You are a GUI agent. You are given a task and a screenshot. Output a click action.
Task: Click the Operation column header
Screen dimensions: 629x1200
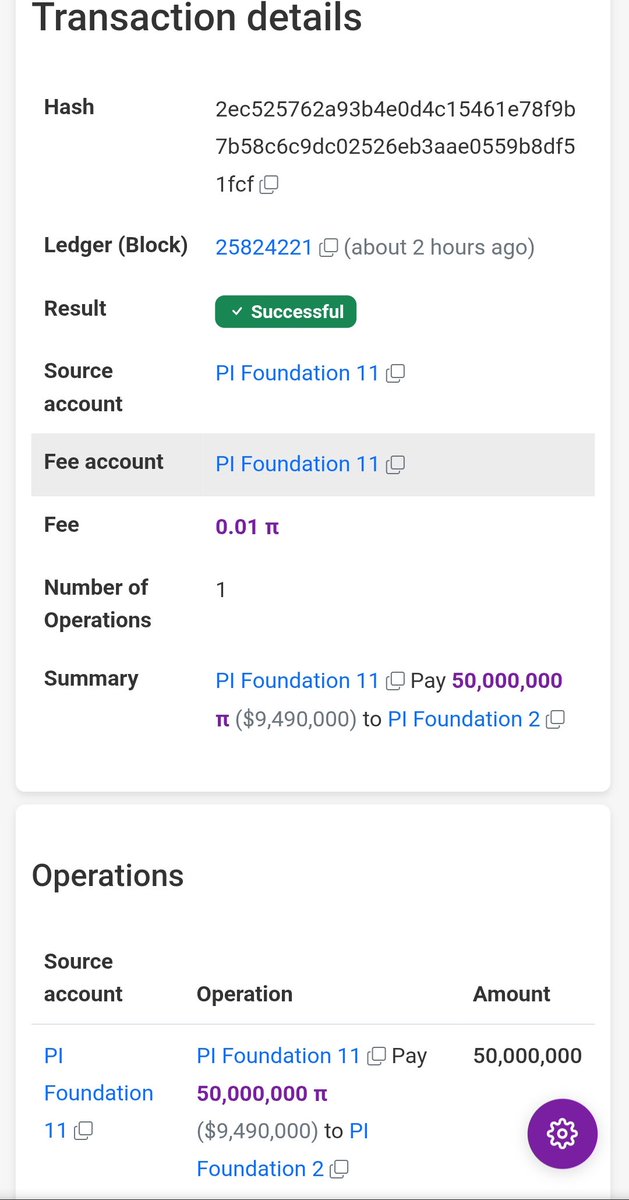coord(245,994)
